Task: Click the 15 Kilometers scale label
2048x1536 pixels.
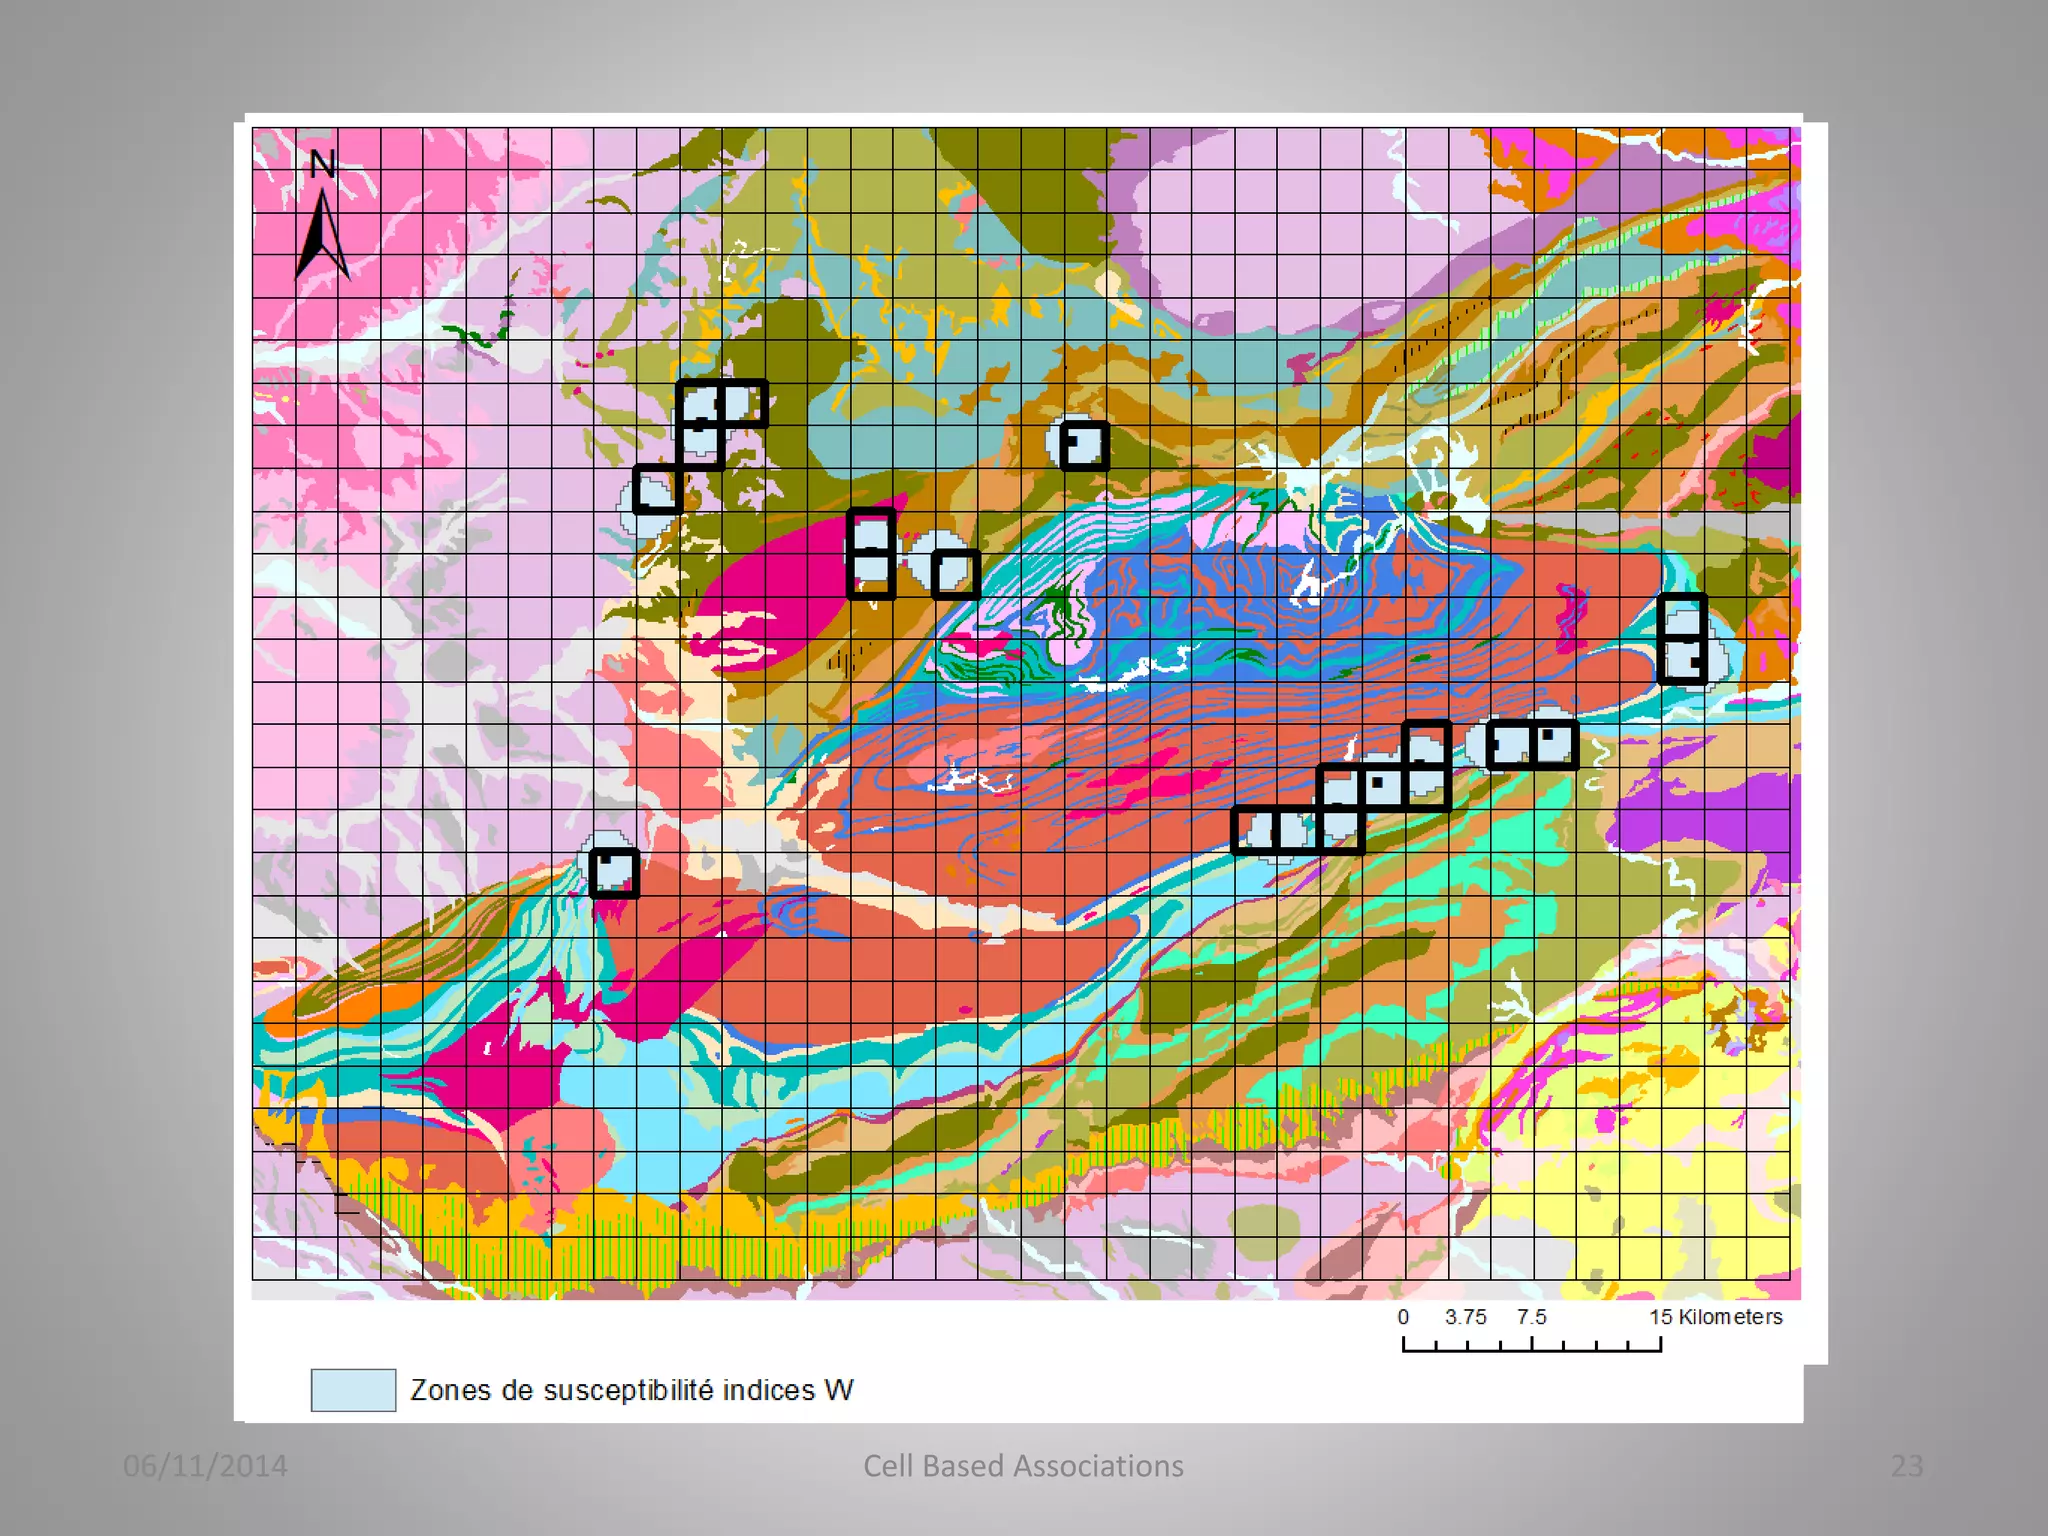Action: pyautogui.click(x=1715, y=1316)
